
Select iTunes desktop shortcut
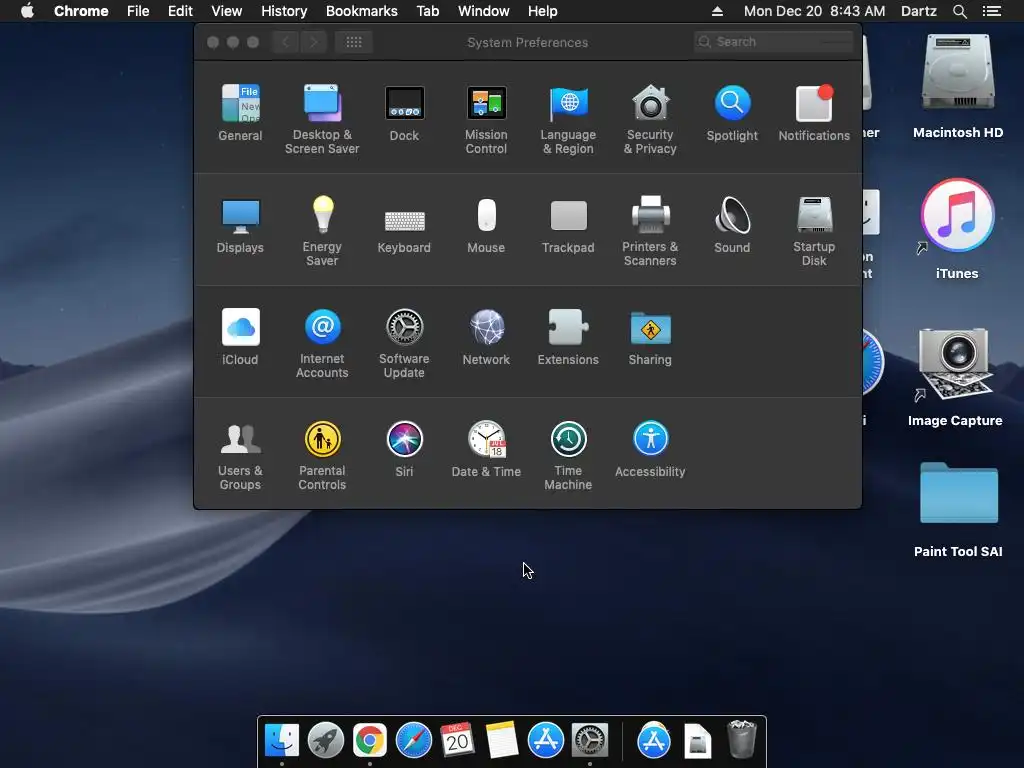[957, 229]
